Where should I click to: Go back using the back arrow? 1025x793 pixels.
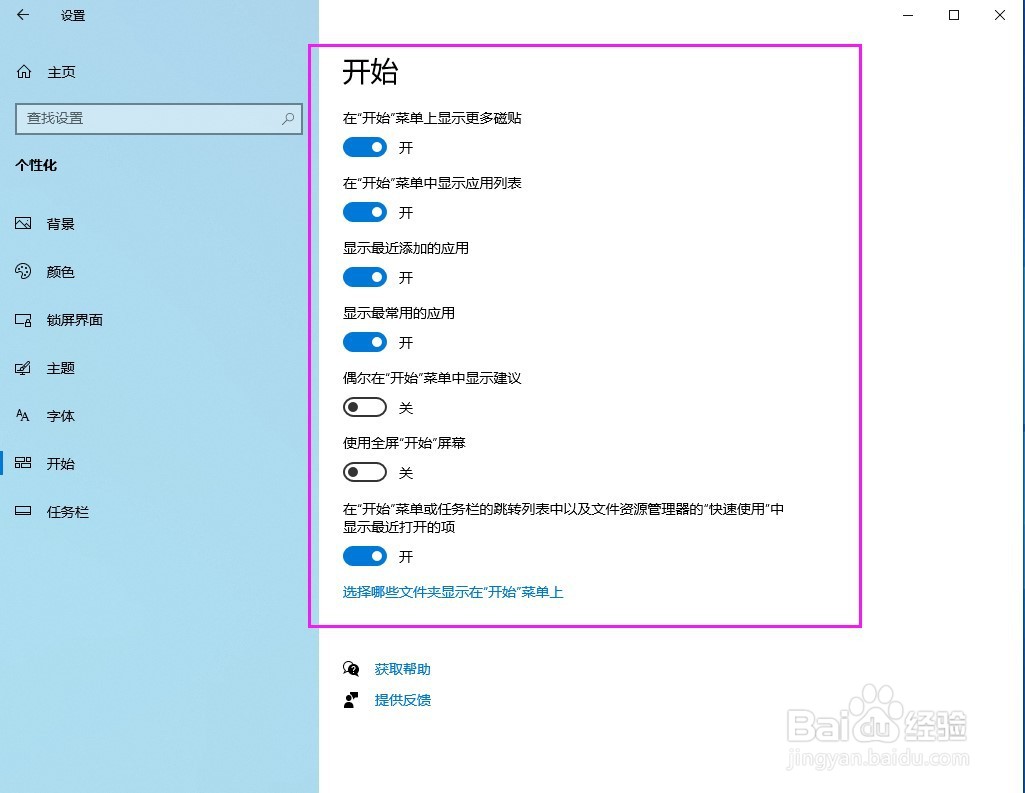[x=23, y=15]
